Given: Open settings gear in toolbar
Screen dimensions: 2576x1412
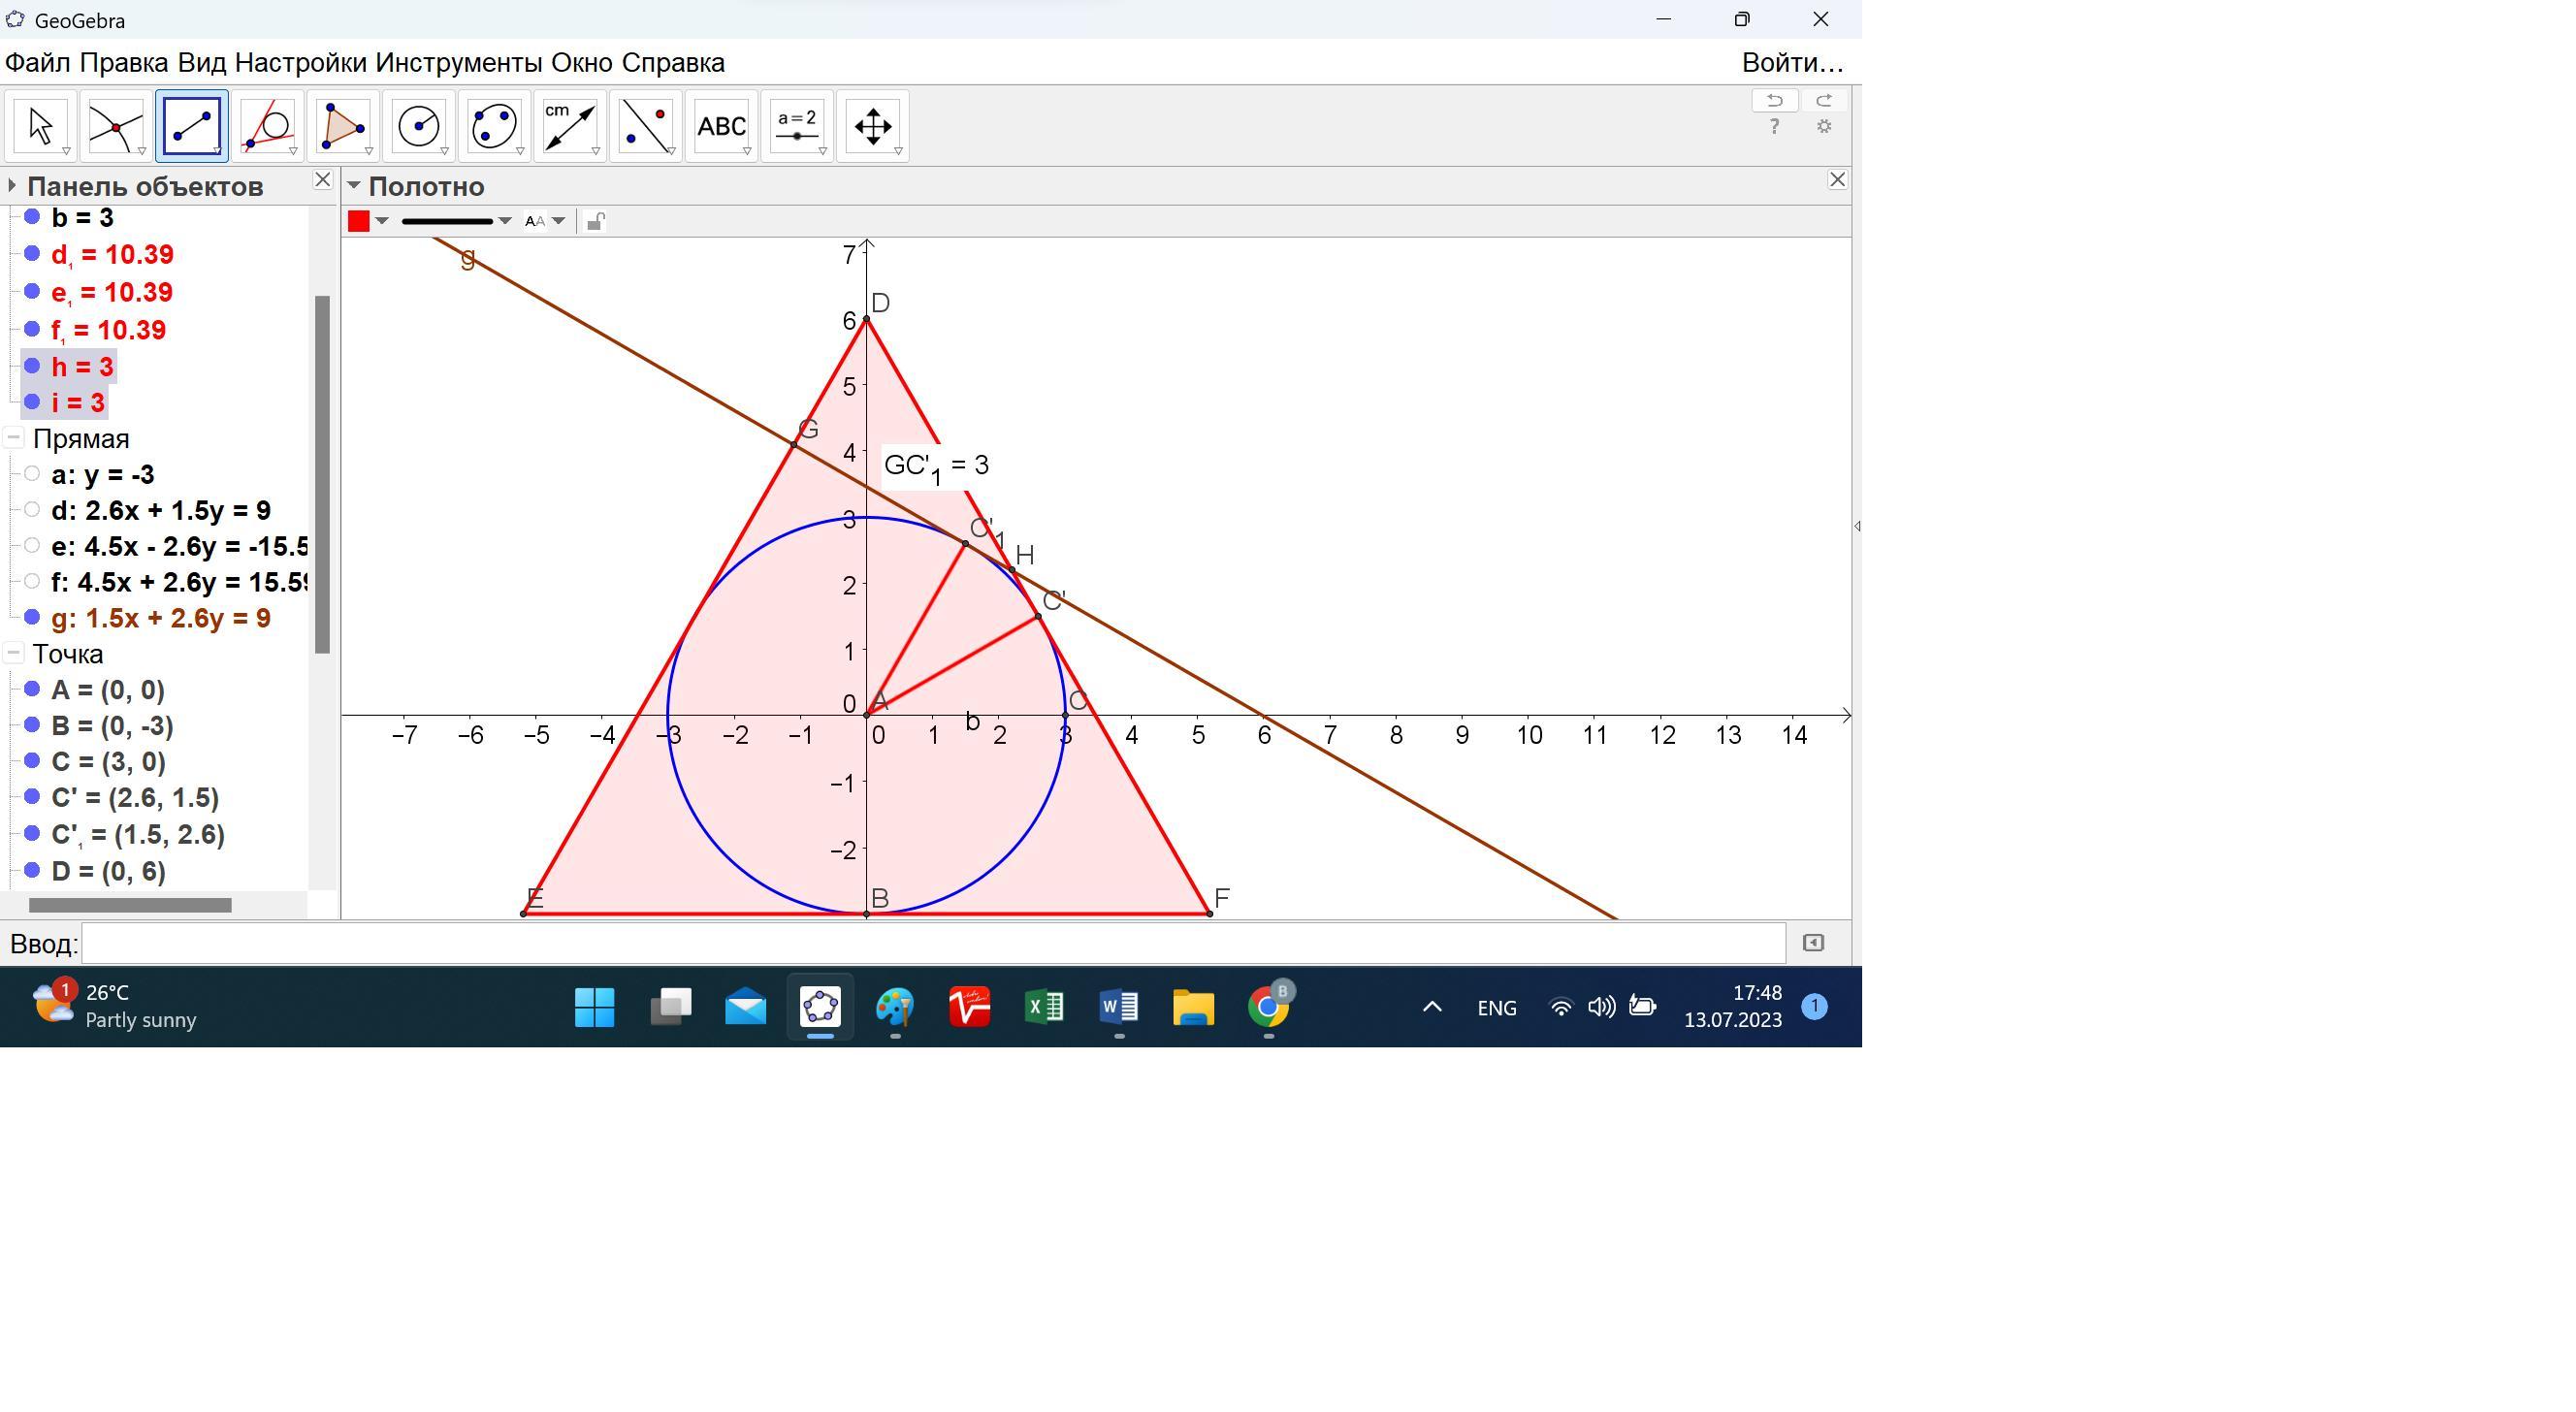Looking at the screenshot, I should [x=1824, y=127].
